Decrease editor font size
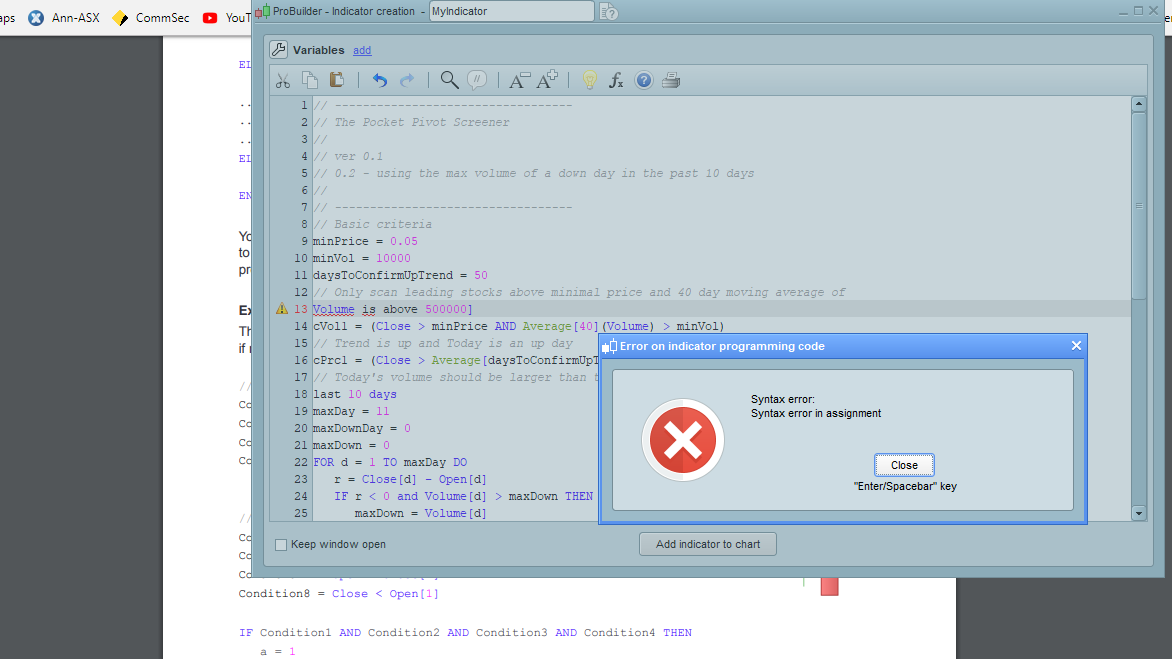1172x659 pixels. 519,80
